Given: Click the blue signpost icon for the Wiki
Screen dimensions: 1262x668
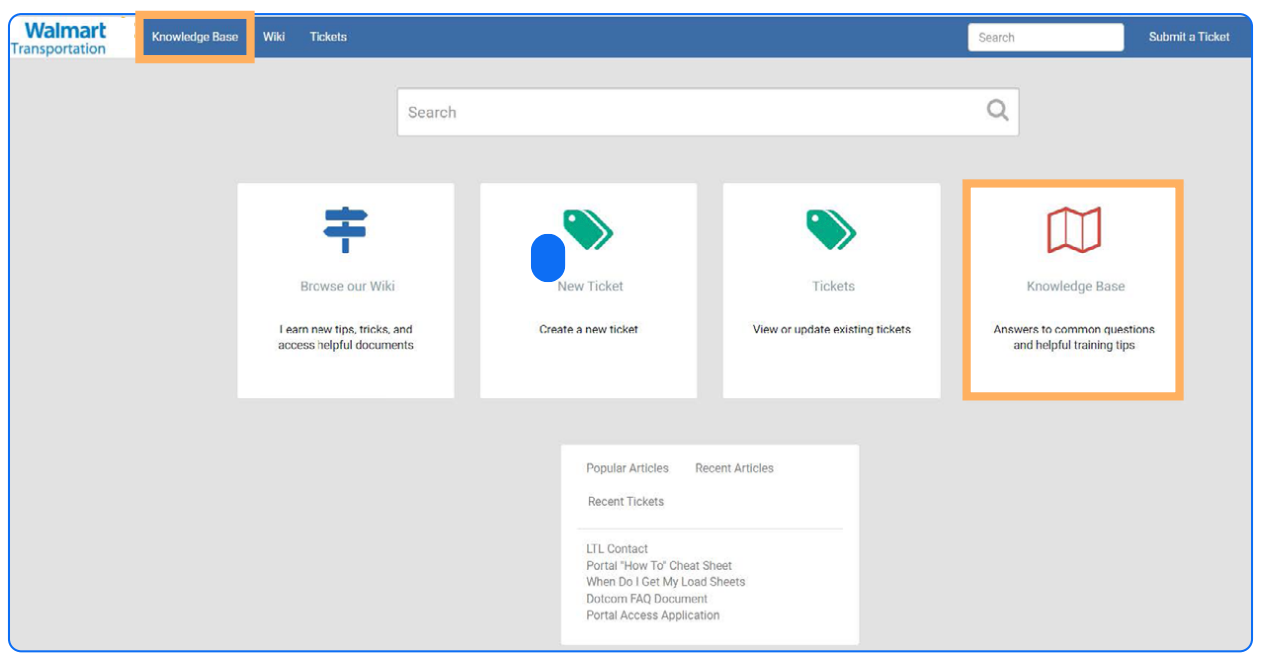Looking at the screenshot, I should (x=346, y=229).
